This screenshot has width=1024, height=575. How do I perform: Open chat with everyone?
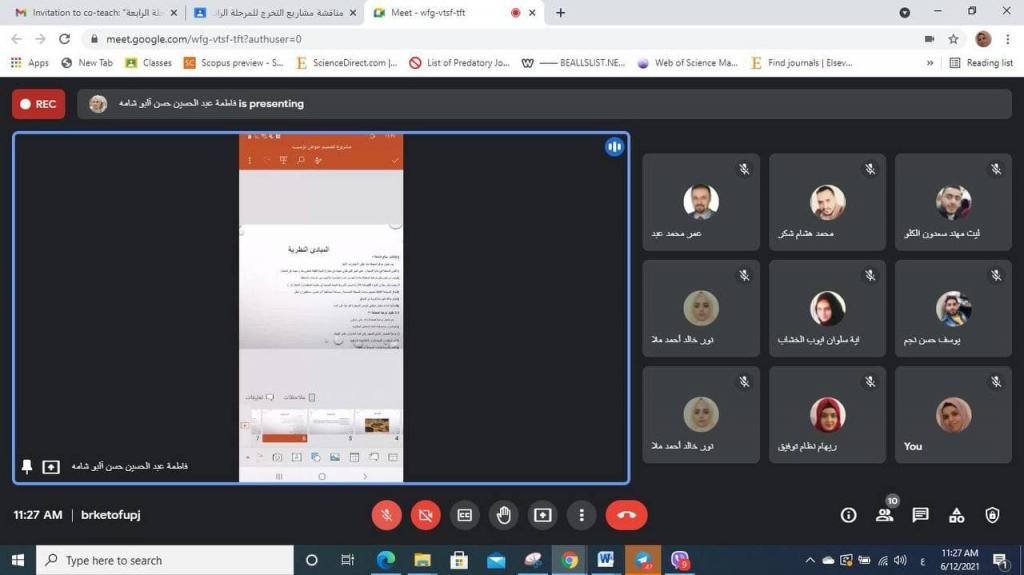(x=920, y=515)
